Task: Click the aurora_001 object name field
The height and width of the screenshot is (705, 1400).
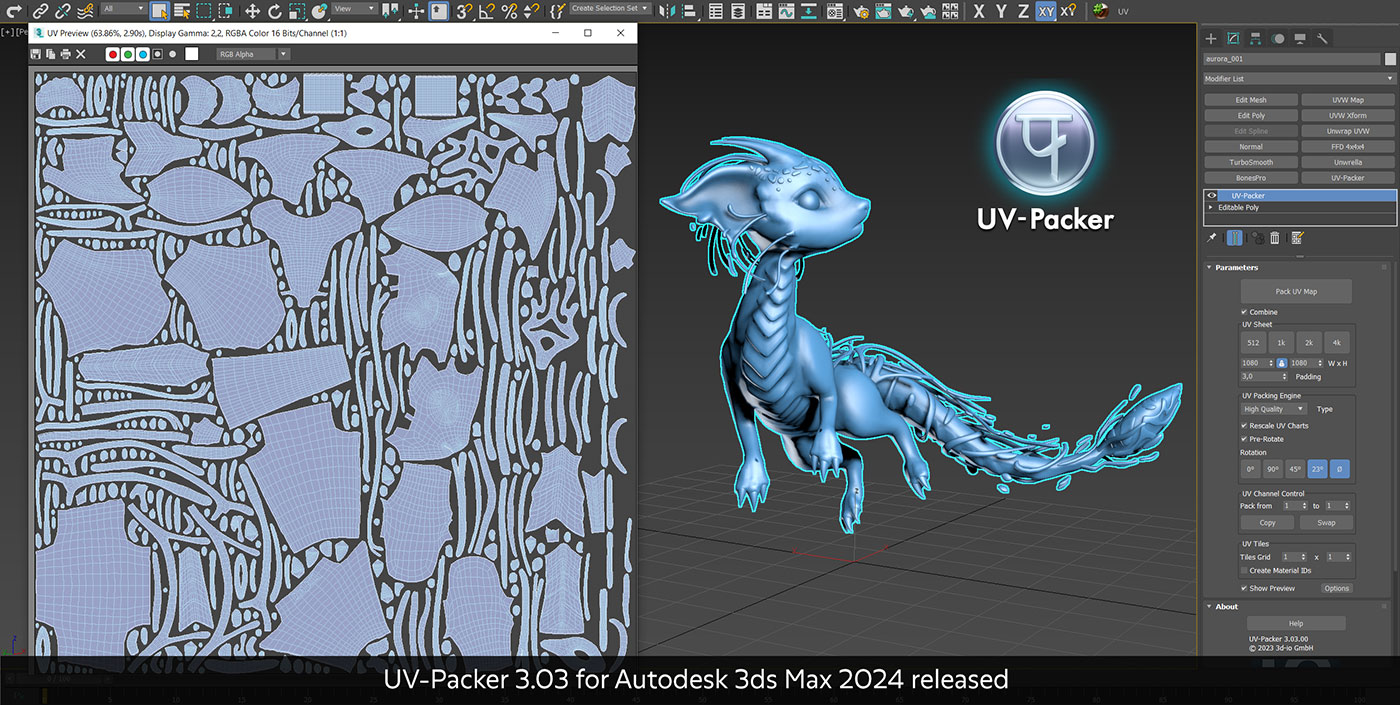Action: click(x=1292, y=59)
